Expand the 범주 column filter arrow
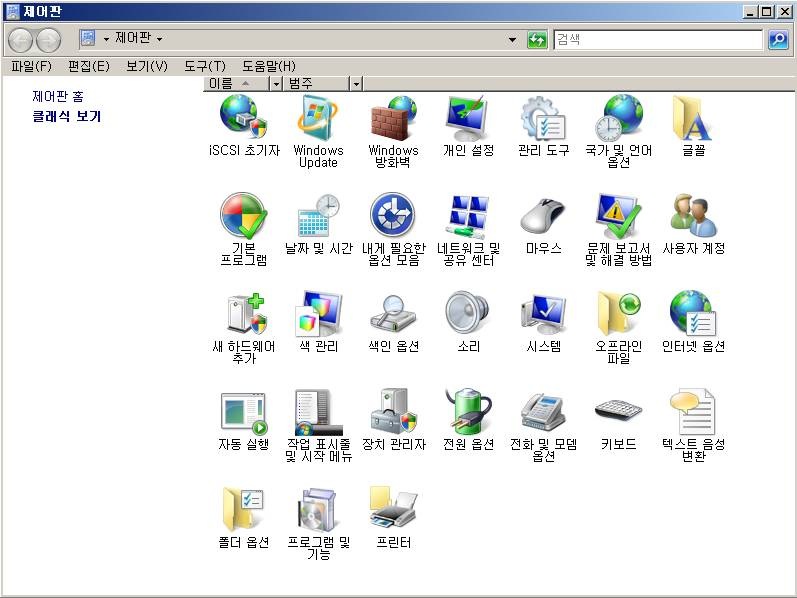Screen dimensions: 797x598 (x=356, y=83)
